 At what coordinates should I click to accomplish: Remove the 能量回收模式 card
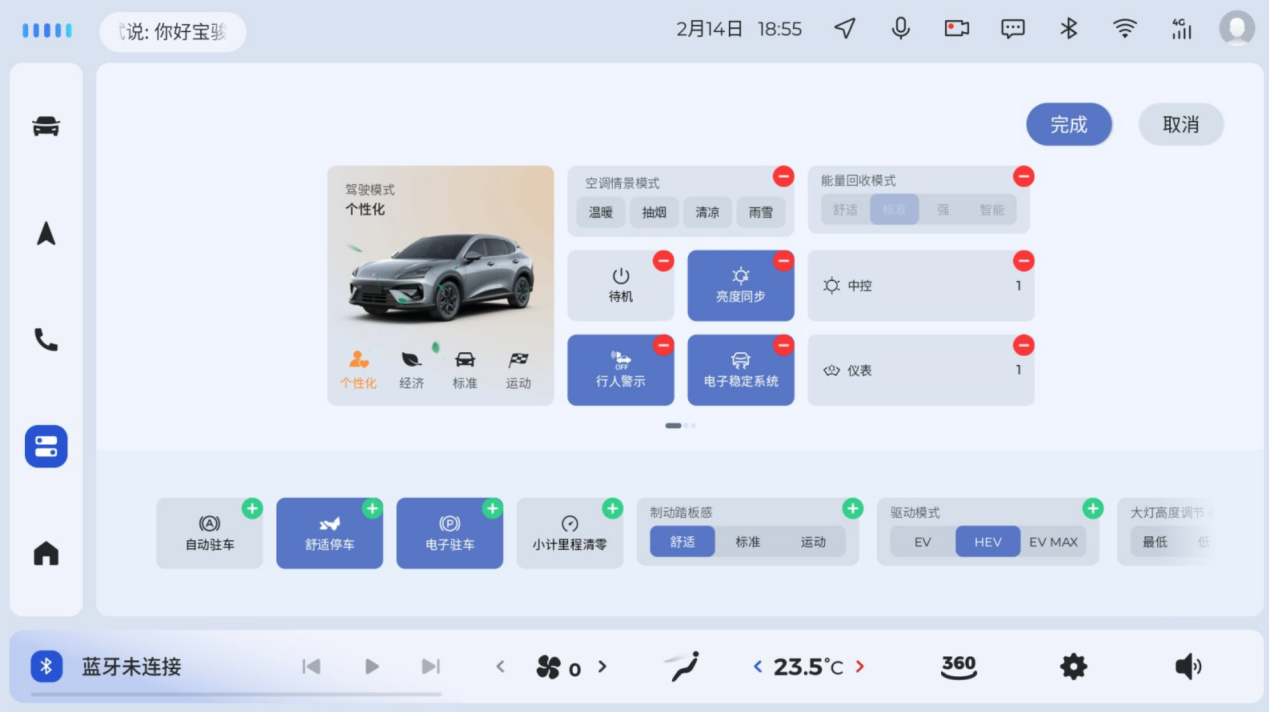1023,176
